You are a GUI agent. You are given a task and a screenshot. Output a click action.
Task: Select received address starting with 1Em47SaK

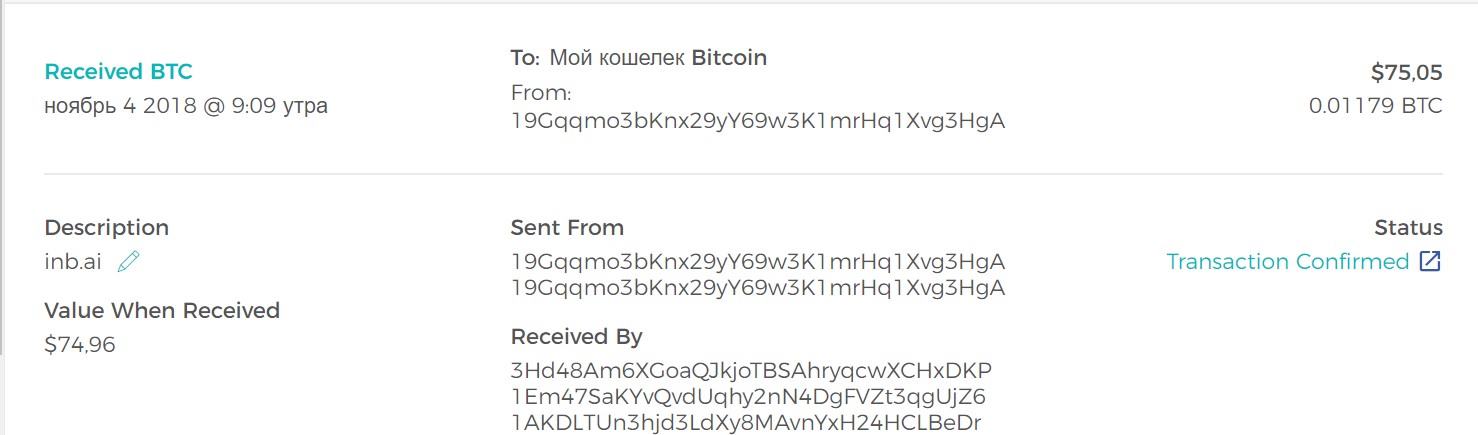point(748,397)
